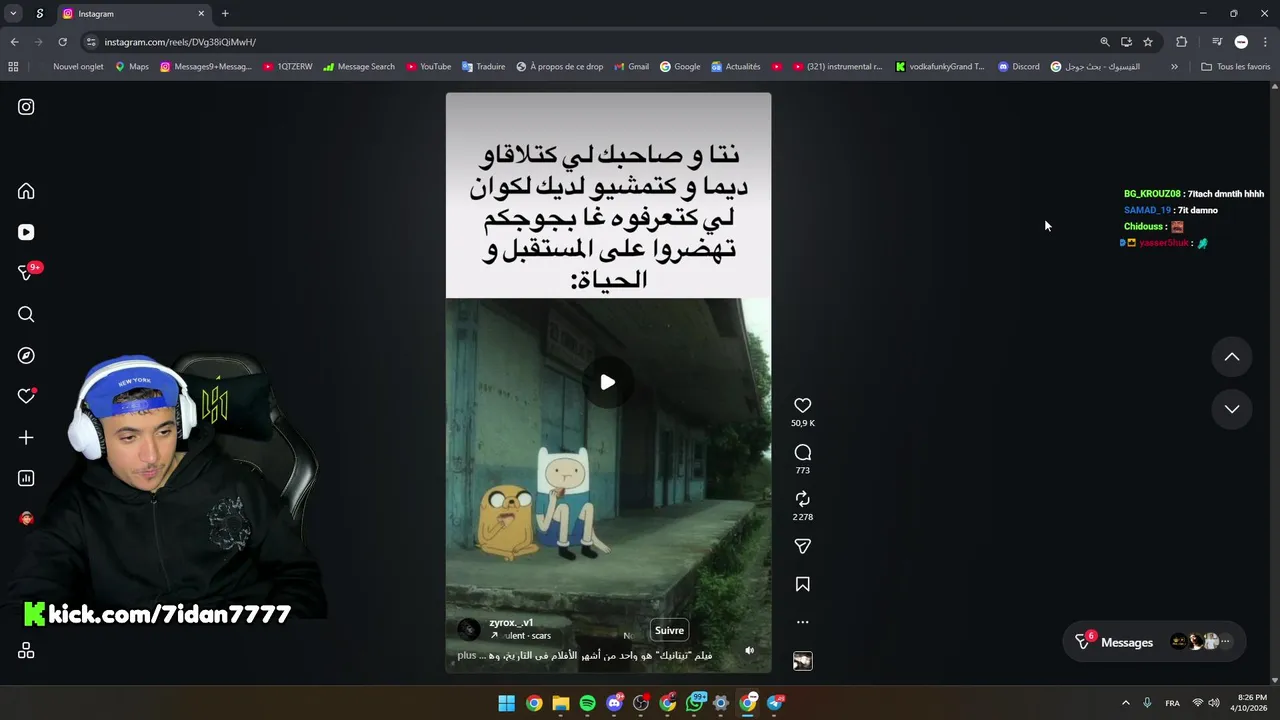
Task: Open the Actualités bookmark
Action: pyautogui.click(x=735, y=67)
